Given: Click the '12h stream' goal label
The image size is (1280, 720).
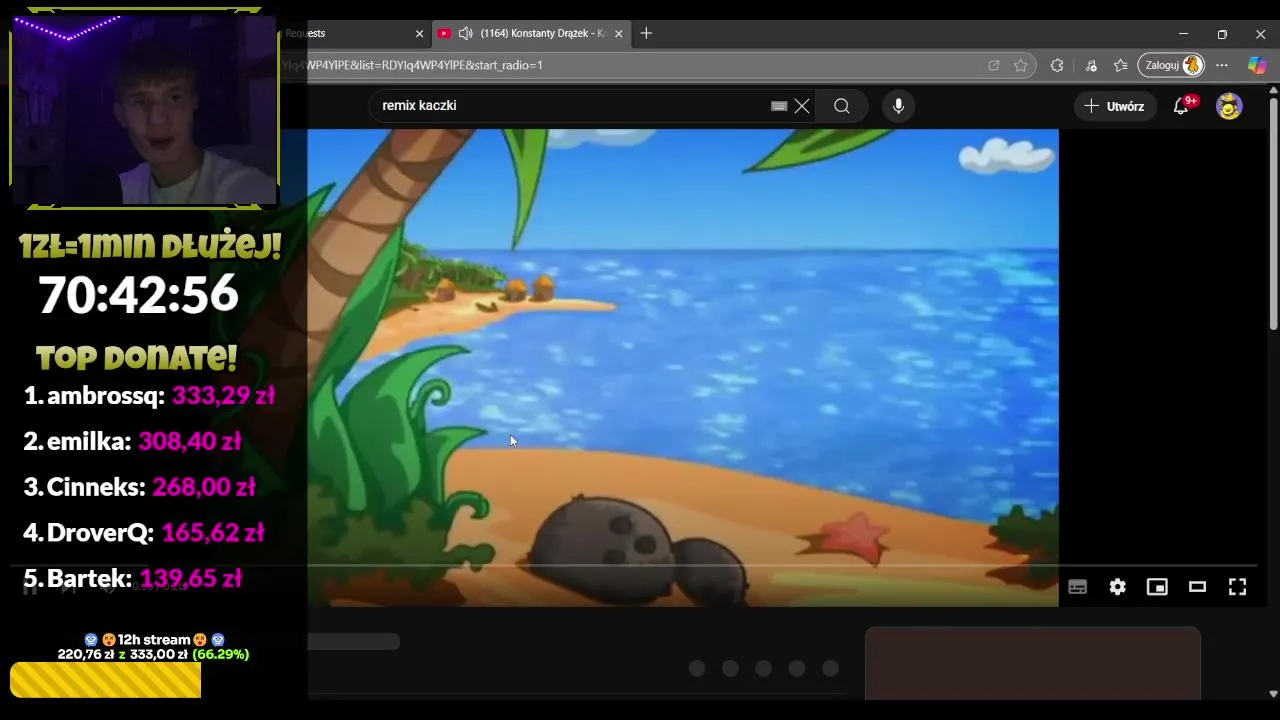Looking at the screenshot, I should tap(154, 640).
